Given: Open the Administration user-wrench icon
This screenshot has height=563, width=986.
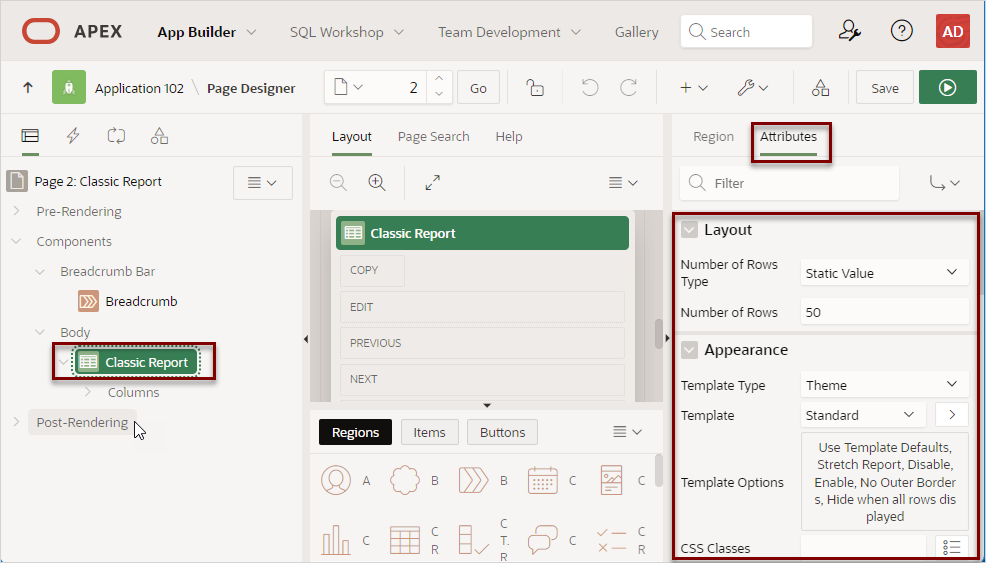Looking at the screenshot, I should (x=850, y=31).
